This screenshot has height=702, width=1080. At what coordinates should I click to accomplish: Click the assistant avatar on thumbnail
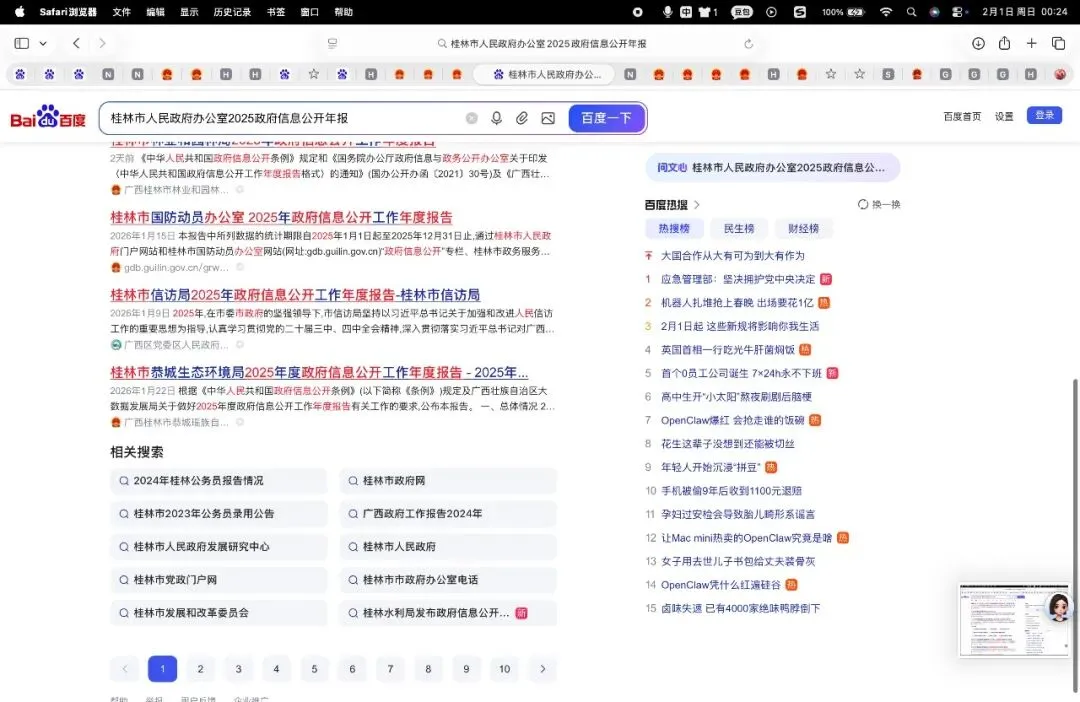tap(1057, 608)
